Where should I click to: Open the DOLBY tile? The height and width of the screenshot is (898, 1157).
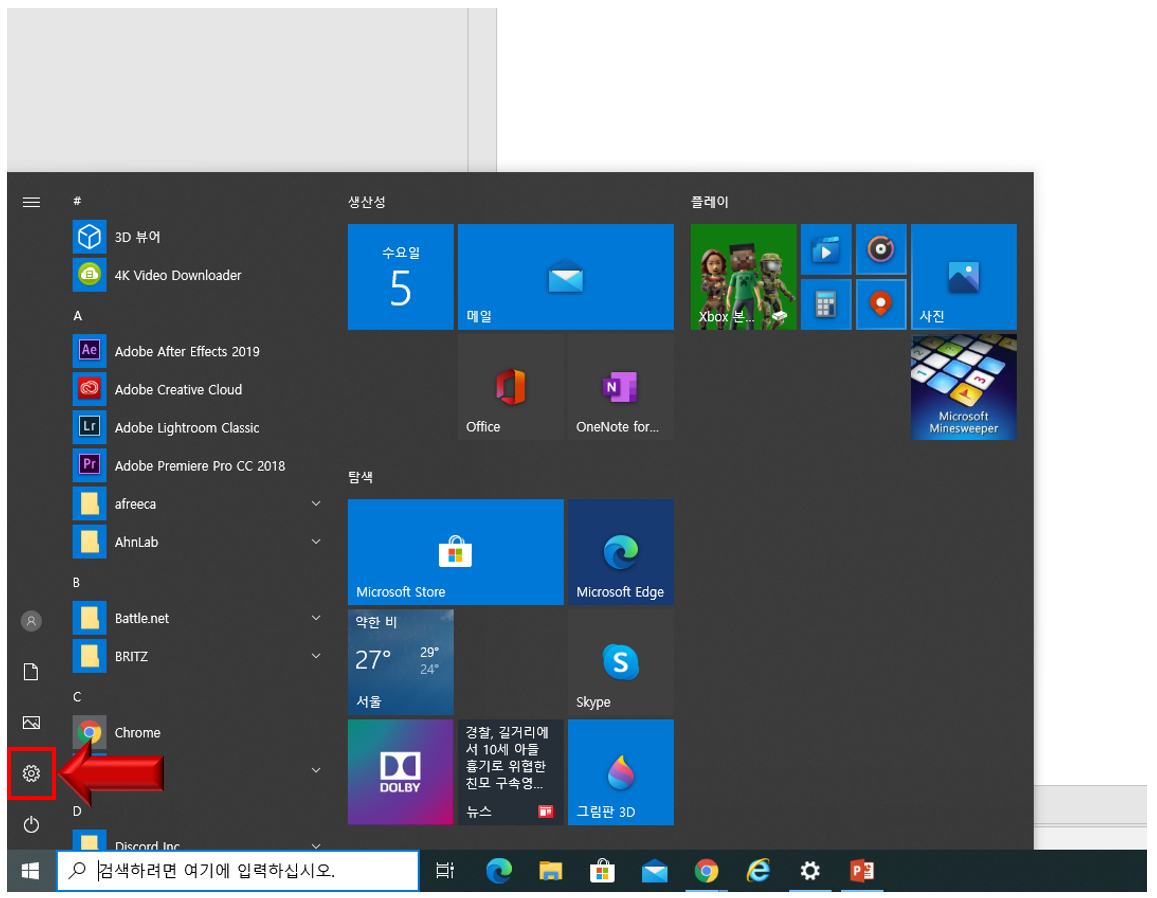coord(401,772)
